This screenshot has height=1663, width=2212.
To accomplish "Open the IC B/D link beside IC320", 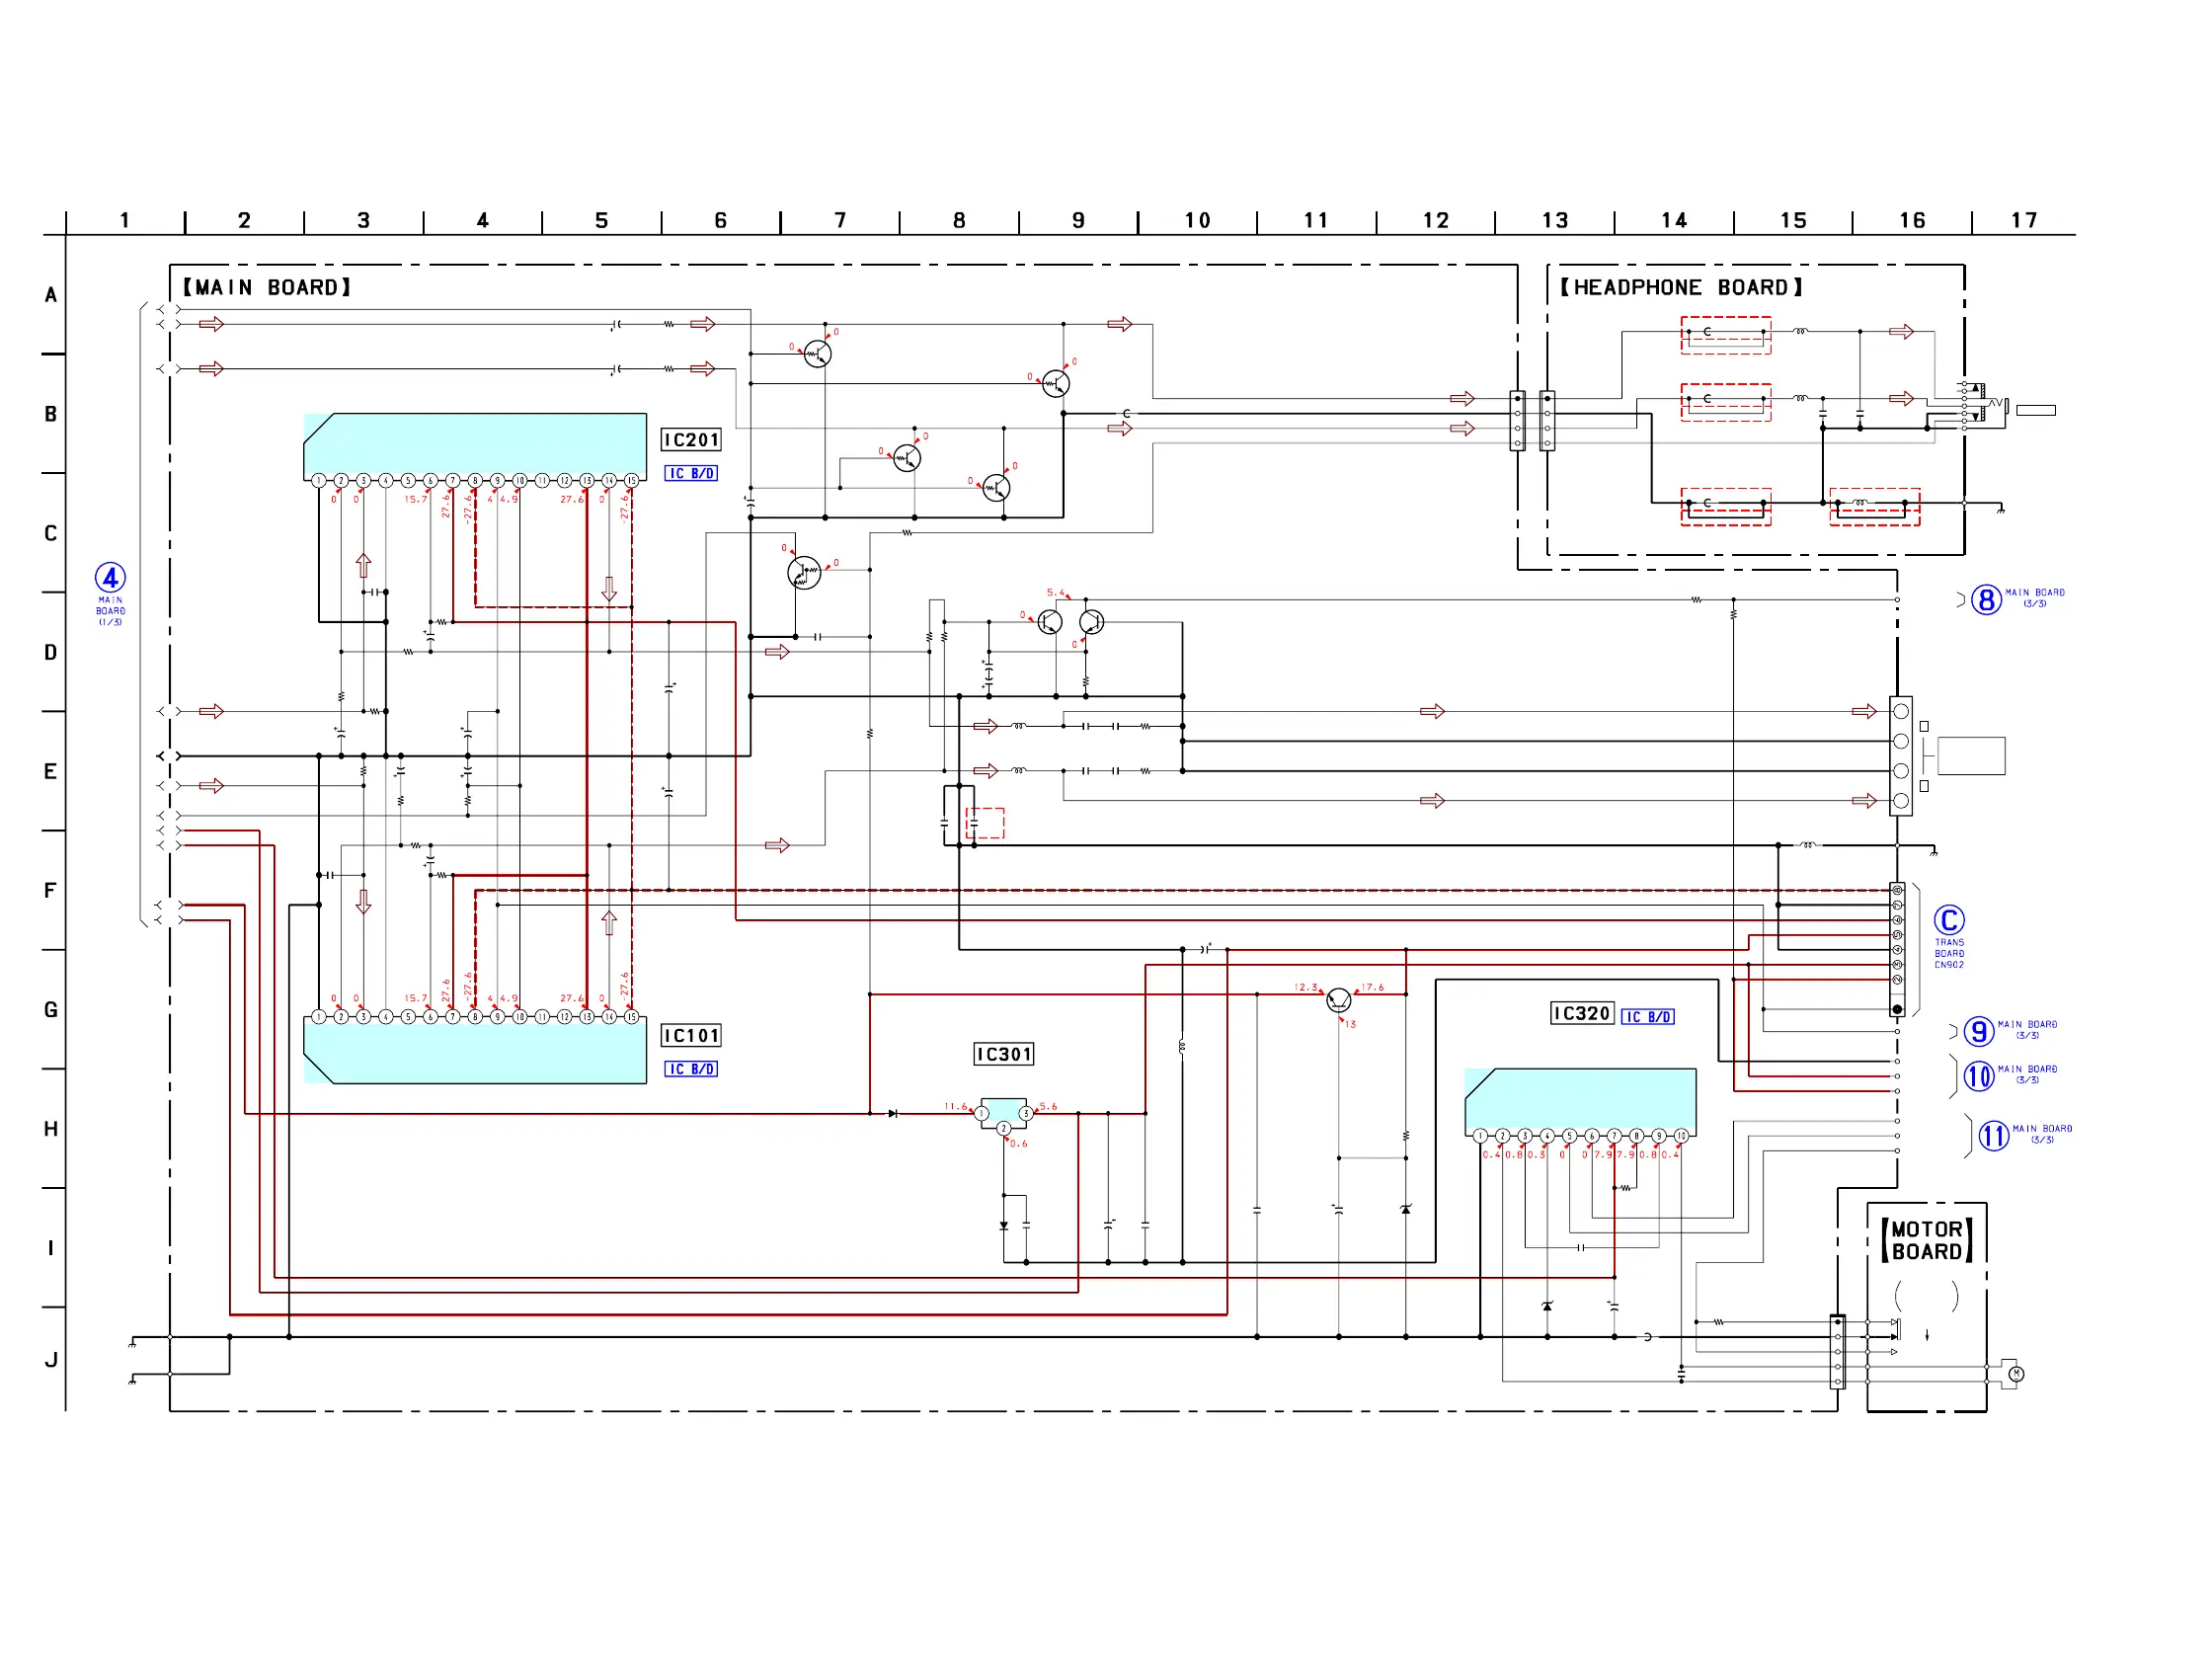I will pyautogui.click(x=1647, y=1017).
